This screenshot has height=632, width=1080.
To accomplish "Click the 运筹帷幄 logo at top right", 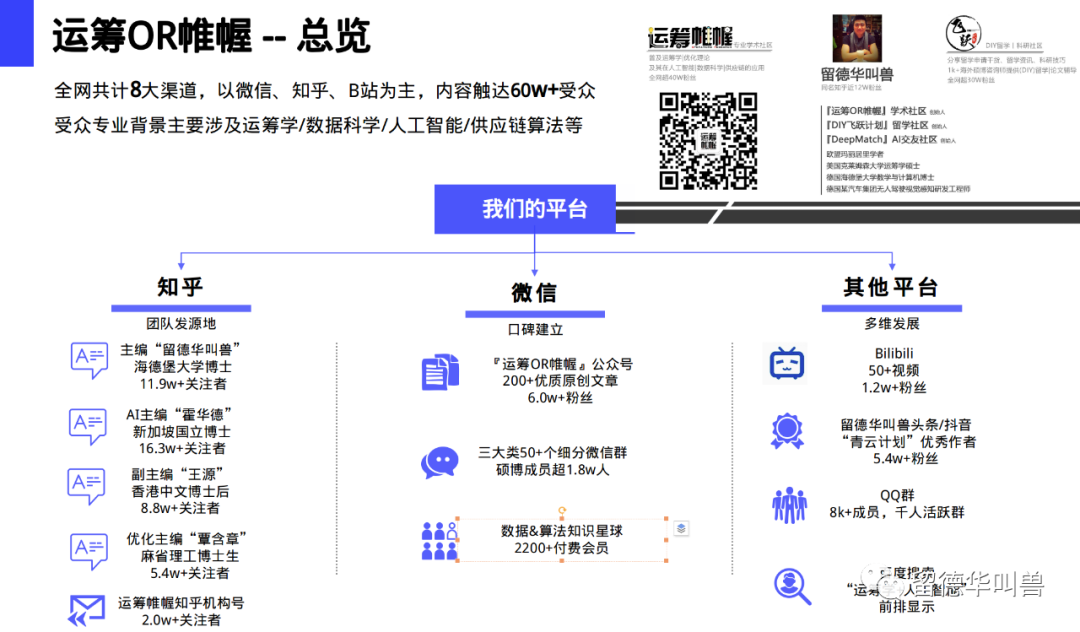I will [x=690, y=37].
